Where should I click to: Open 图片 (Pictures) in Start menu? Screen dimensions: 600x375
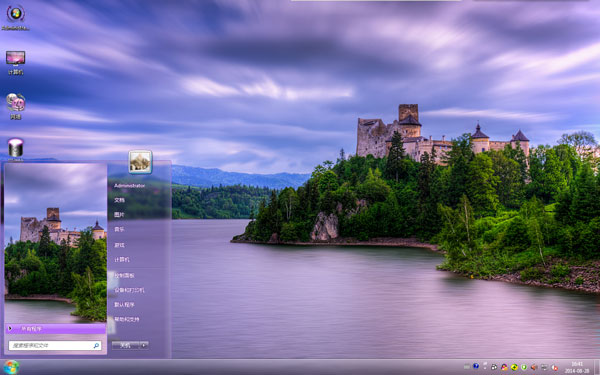pyautogui.click(x=119, y=215)
